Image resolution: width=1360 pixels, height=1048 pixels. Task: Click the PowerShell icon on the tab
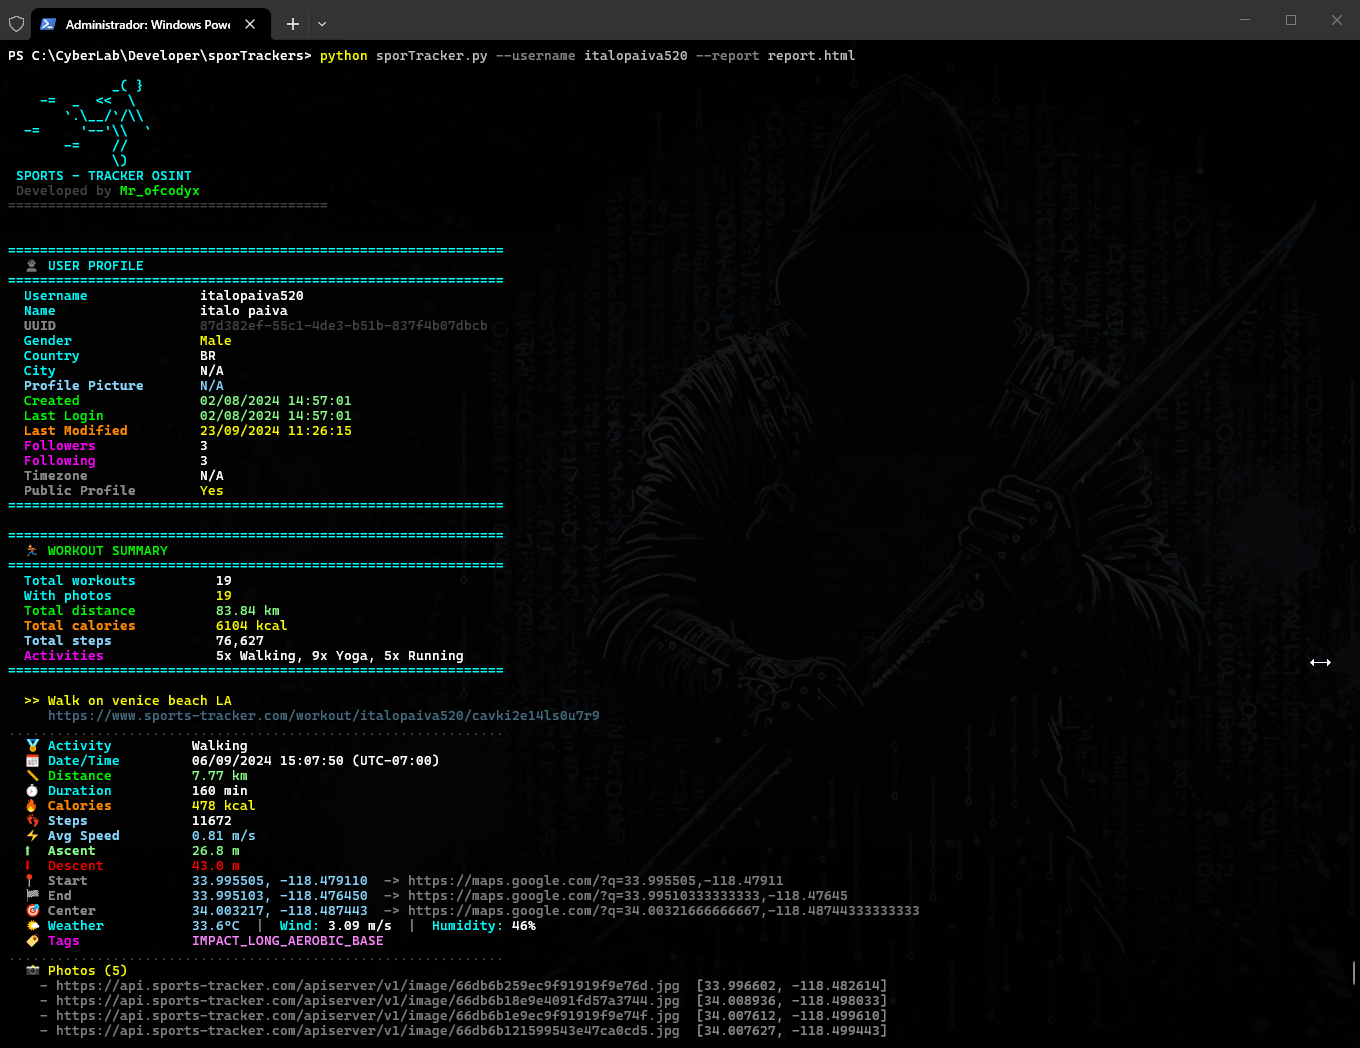click(48, 24)
